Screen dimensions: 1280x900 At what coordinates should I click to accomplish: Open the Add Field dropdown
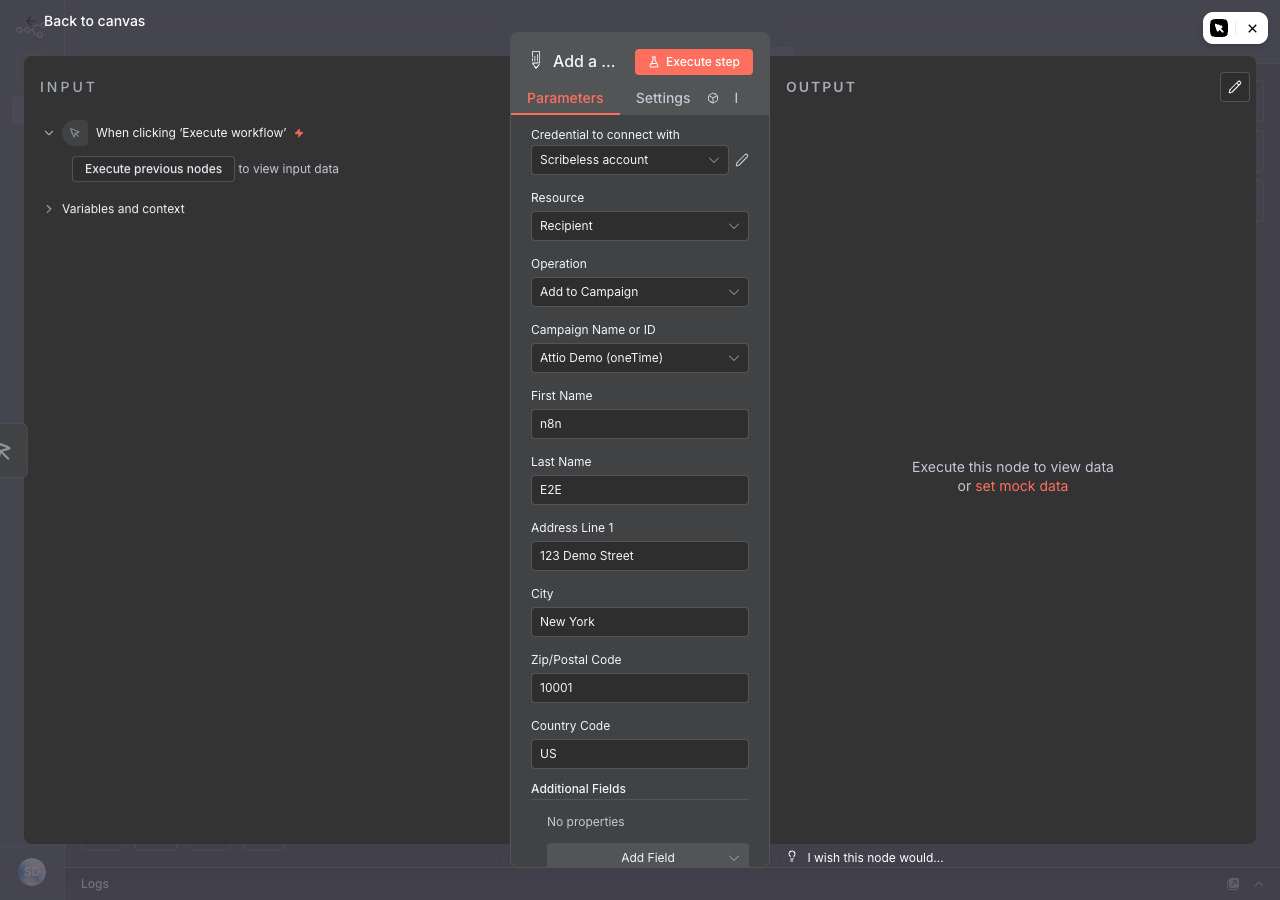tap(648, 857)
